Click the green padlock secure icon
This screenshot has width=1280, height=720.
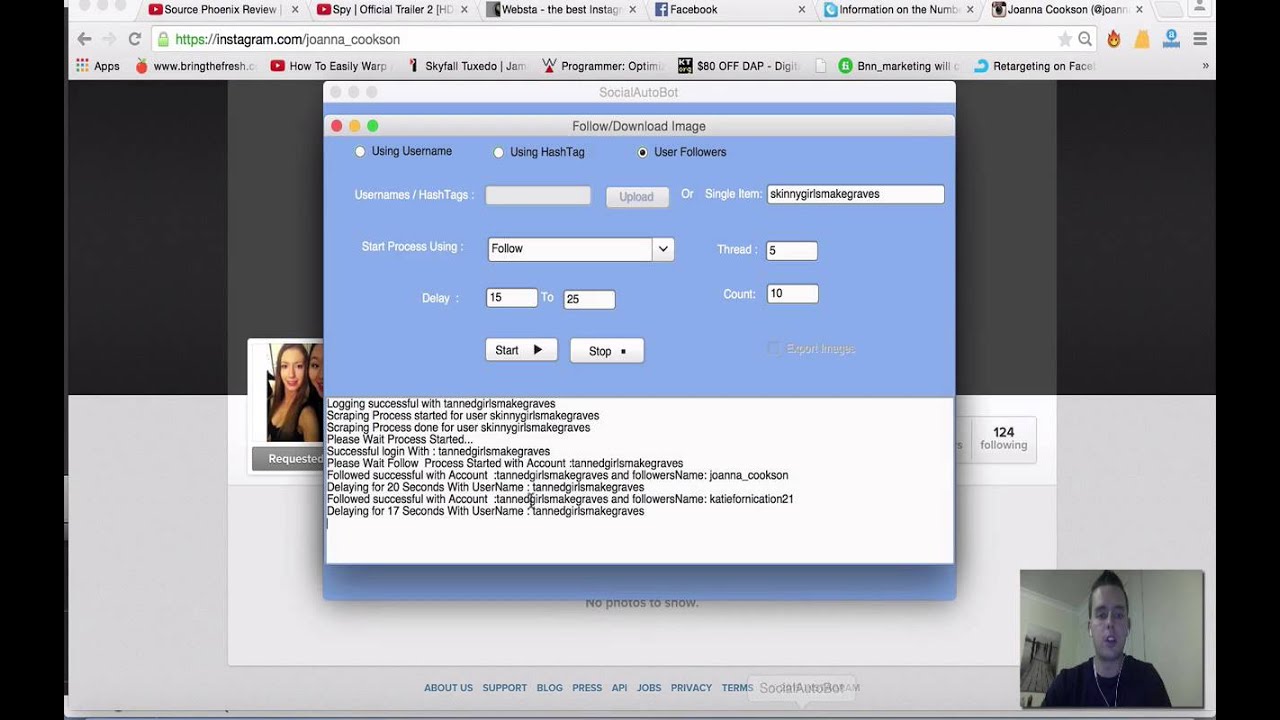click(163, 39)
